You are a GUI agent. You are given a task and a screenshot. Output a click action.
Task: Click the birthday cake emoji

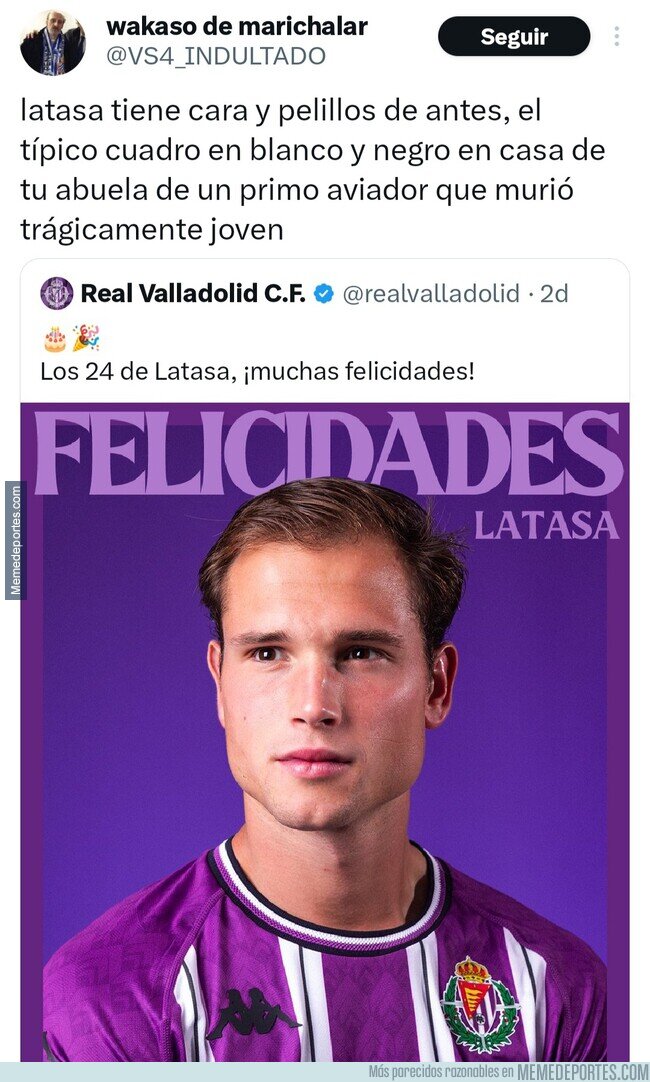pyautogui.click(x=55, y=339)
